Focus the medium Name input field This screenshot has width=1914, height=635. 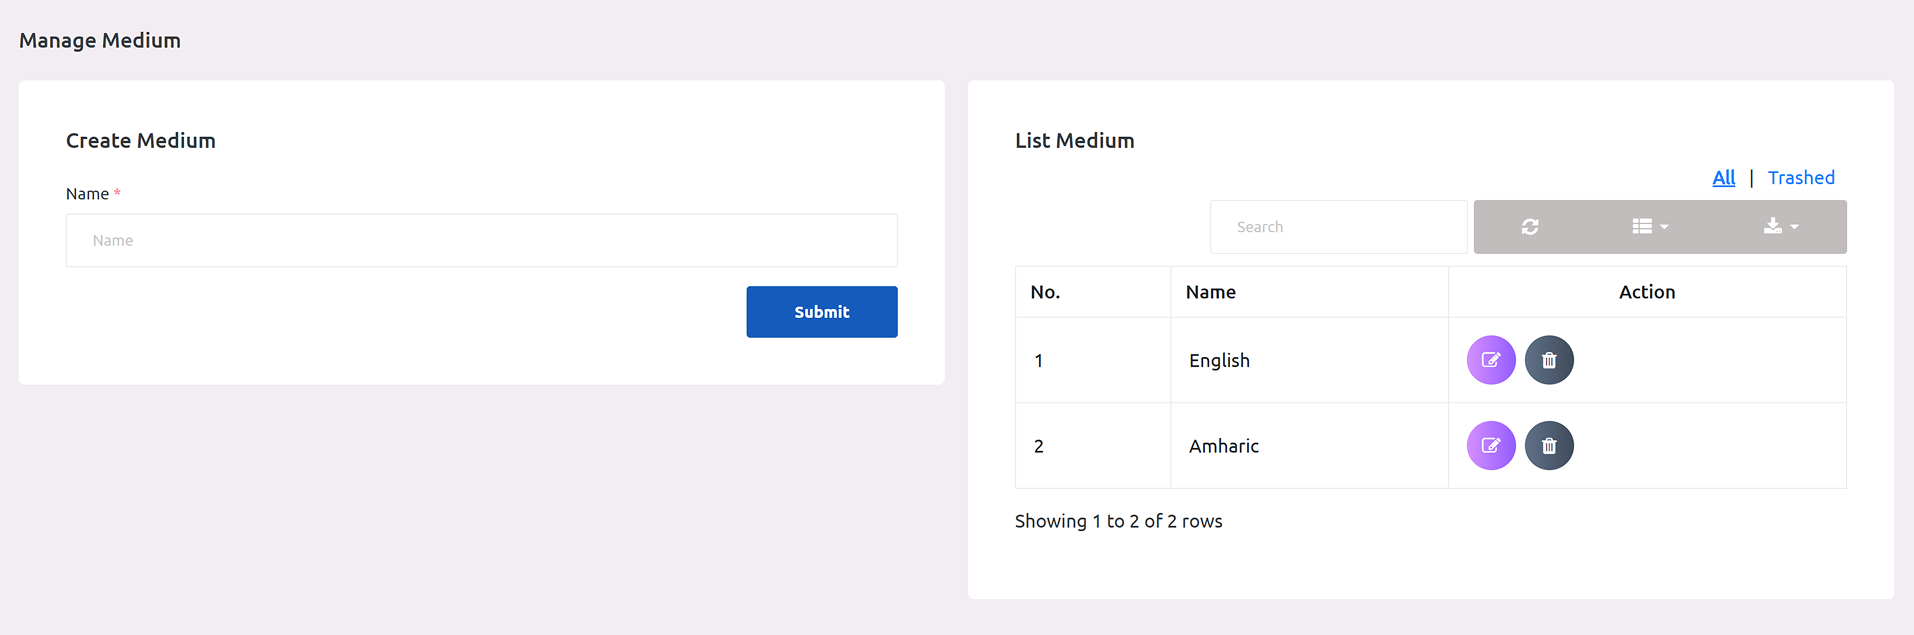(481, 241)
